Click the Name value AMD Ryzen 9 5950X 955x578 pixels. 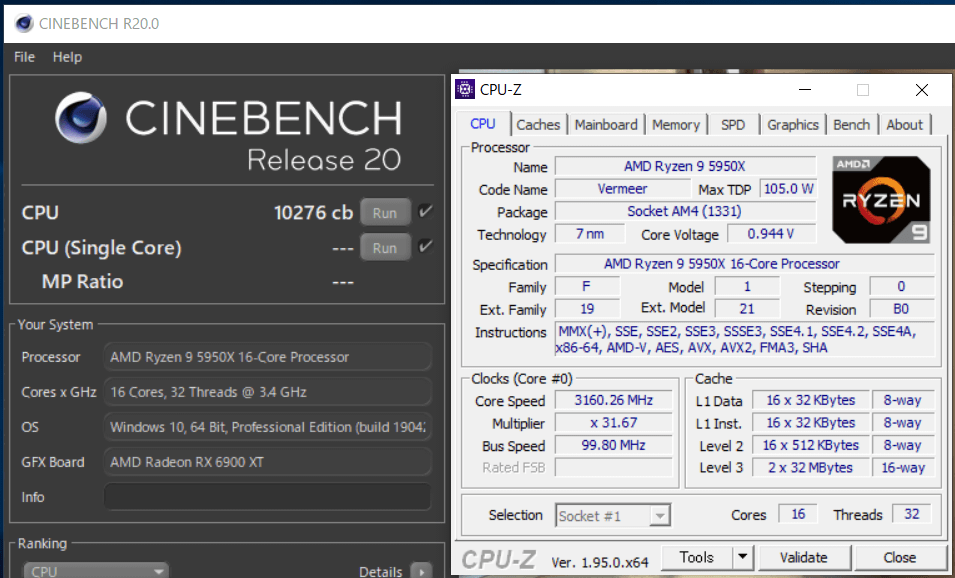(685, 166)
